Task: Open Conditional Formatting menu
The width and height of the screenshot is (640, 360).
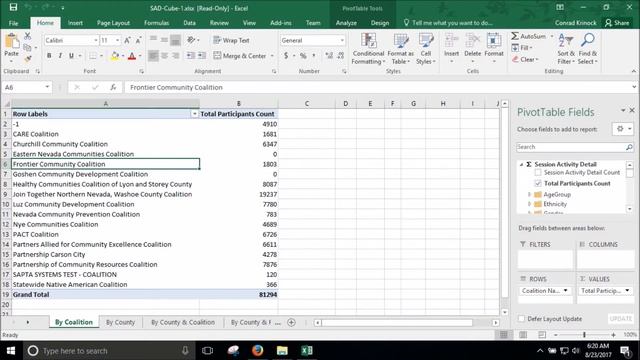Action: pos(368,49)
